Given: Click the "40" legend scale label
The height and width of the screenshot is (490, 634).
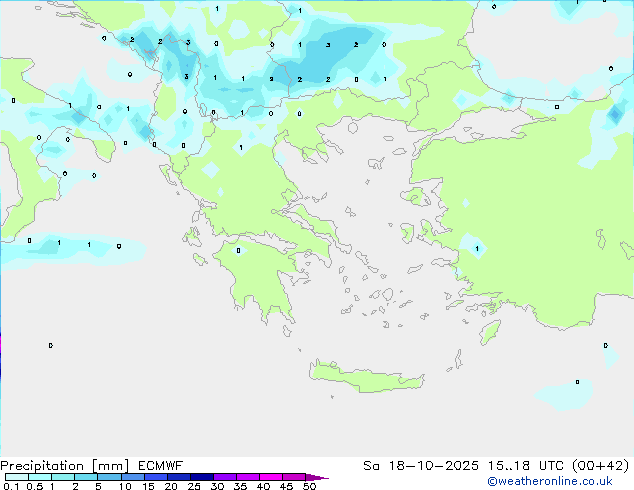Looking at the screenshot, I should click(263, 486).
